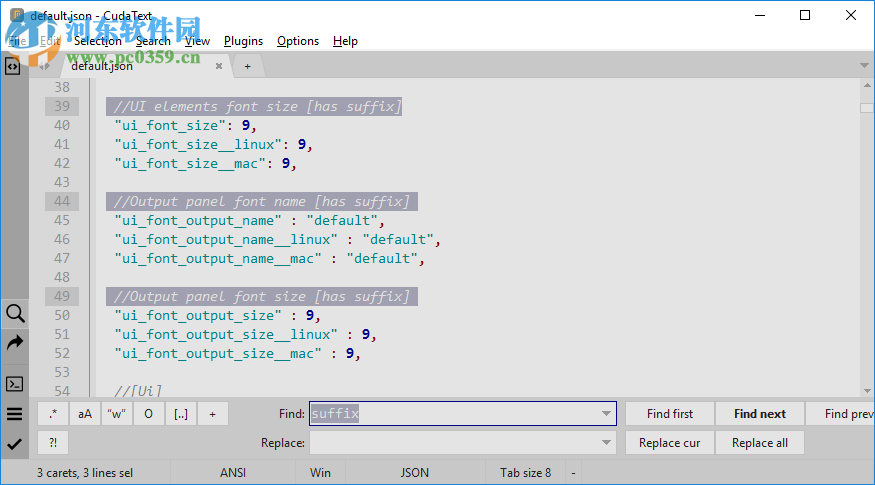
Task: Open the search panel magnifier icon
Action: pos(15,314)
